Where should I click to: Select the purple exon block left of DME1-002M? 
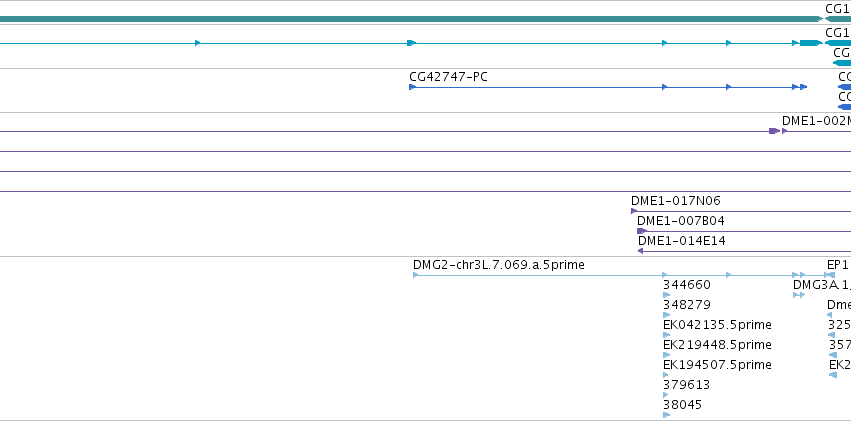(774, 131)
